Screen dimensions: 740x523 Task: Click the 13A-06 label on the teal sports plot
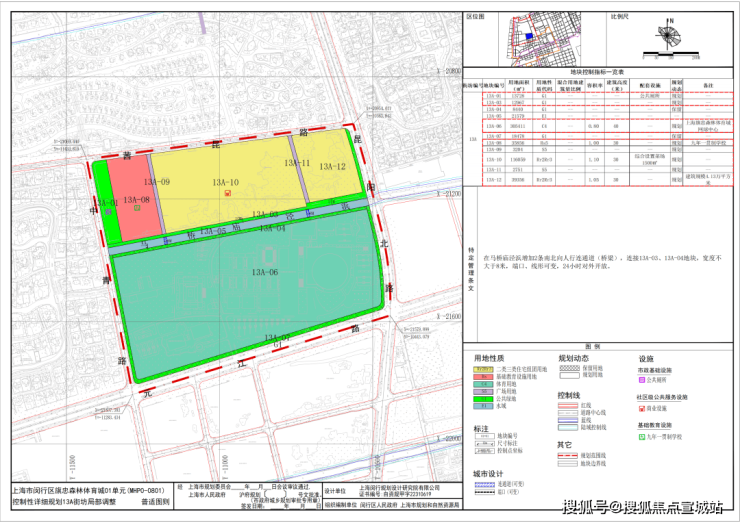click(265, 272)
